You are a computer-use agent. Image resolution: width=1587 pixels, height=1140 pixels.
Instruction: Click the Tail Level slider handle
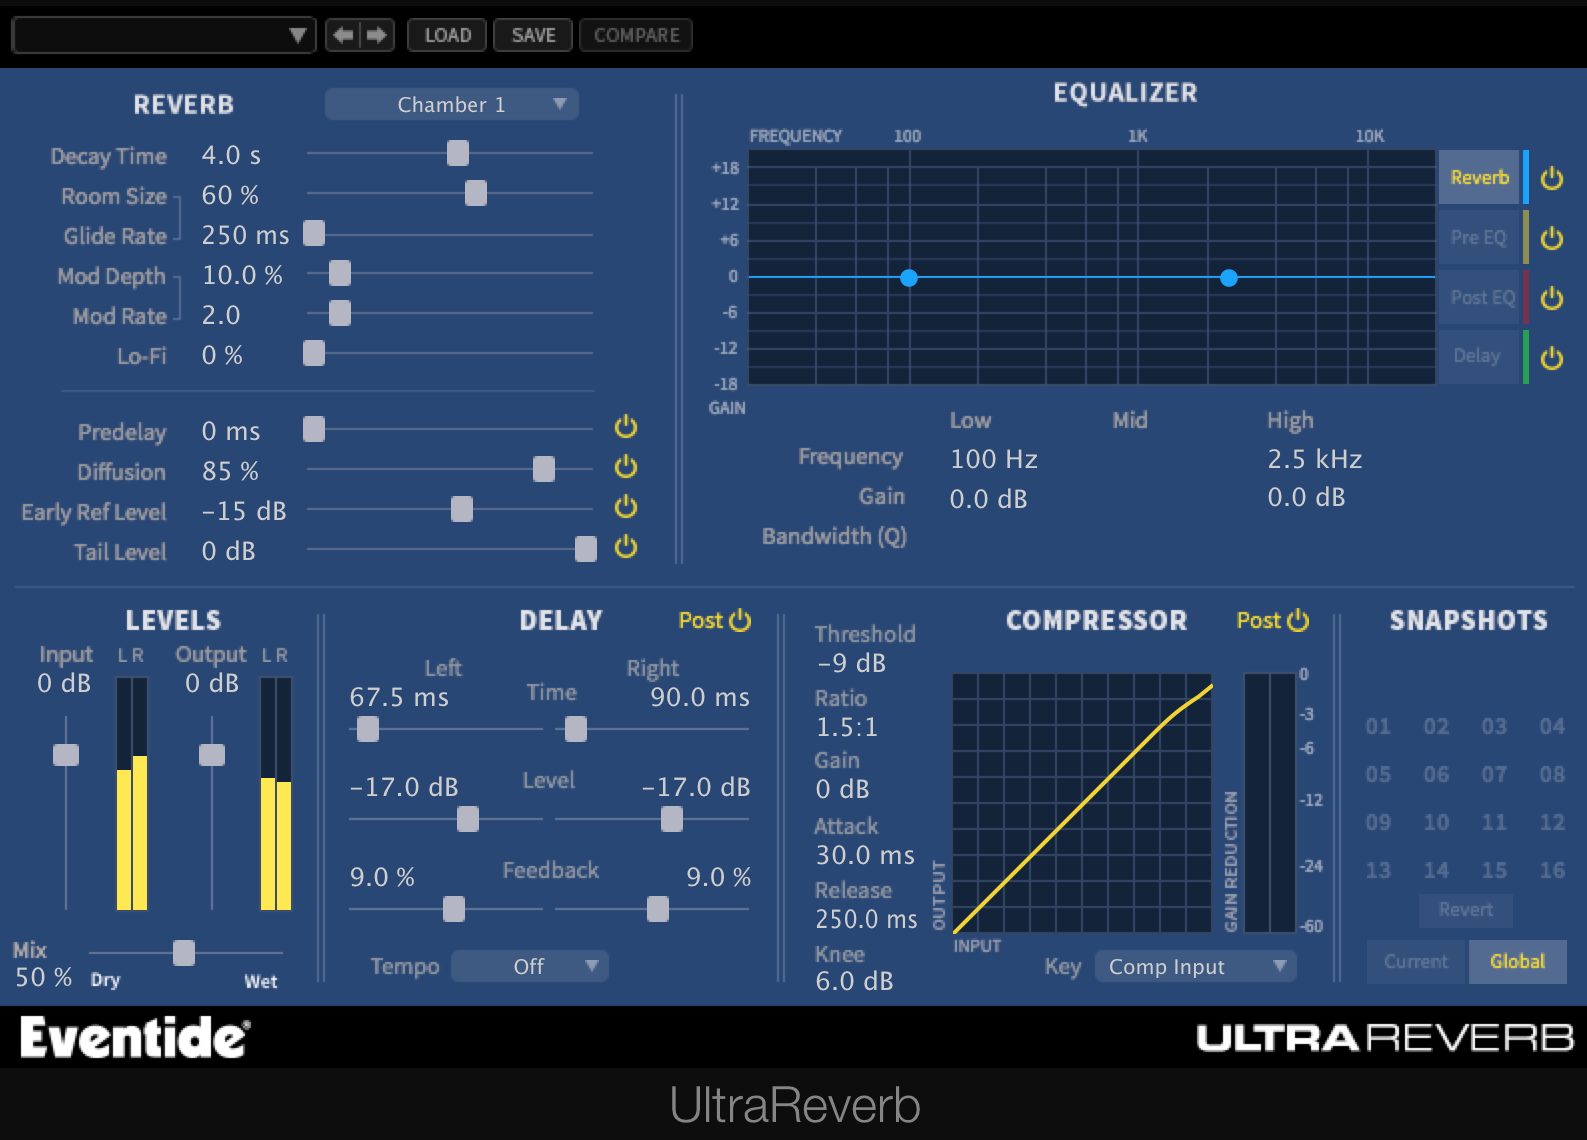pos(586,549)
